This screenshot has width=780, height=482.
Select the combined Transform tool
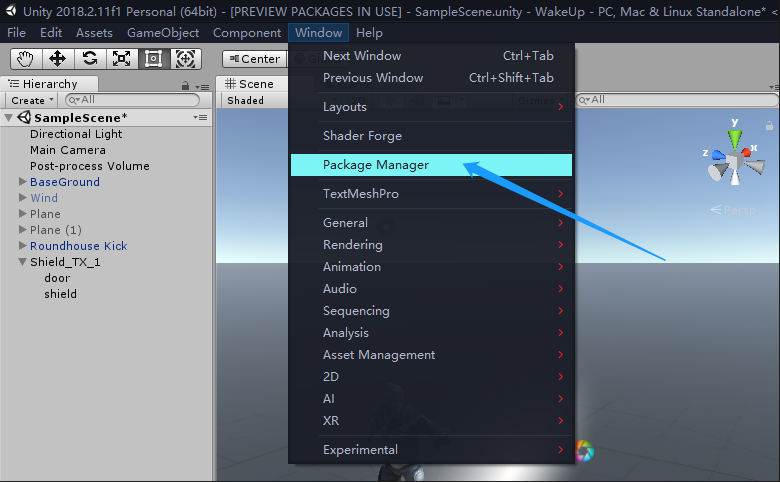pos(185,59)
